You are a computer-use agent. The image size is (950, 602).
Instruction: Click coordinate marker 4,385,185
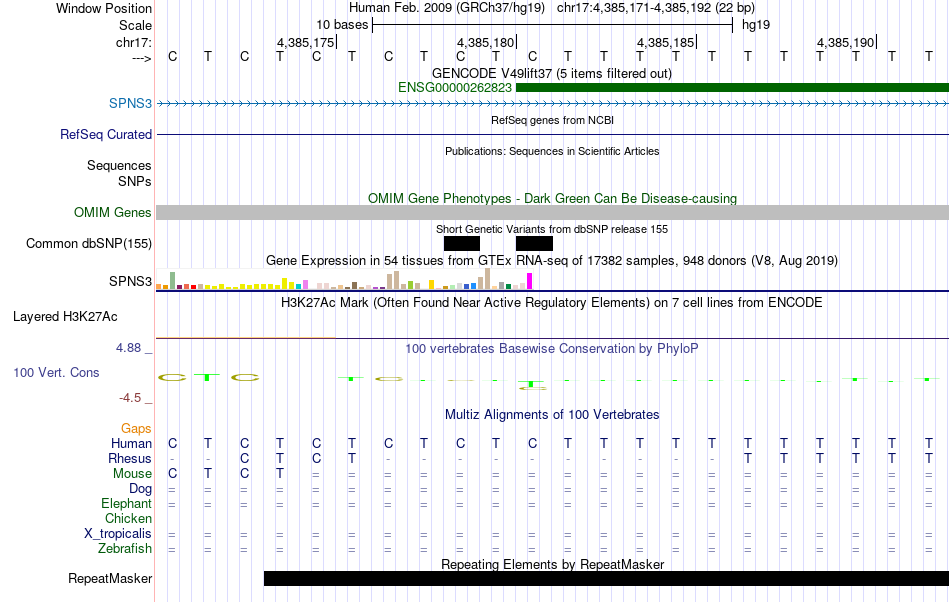[665, 42]
